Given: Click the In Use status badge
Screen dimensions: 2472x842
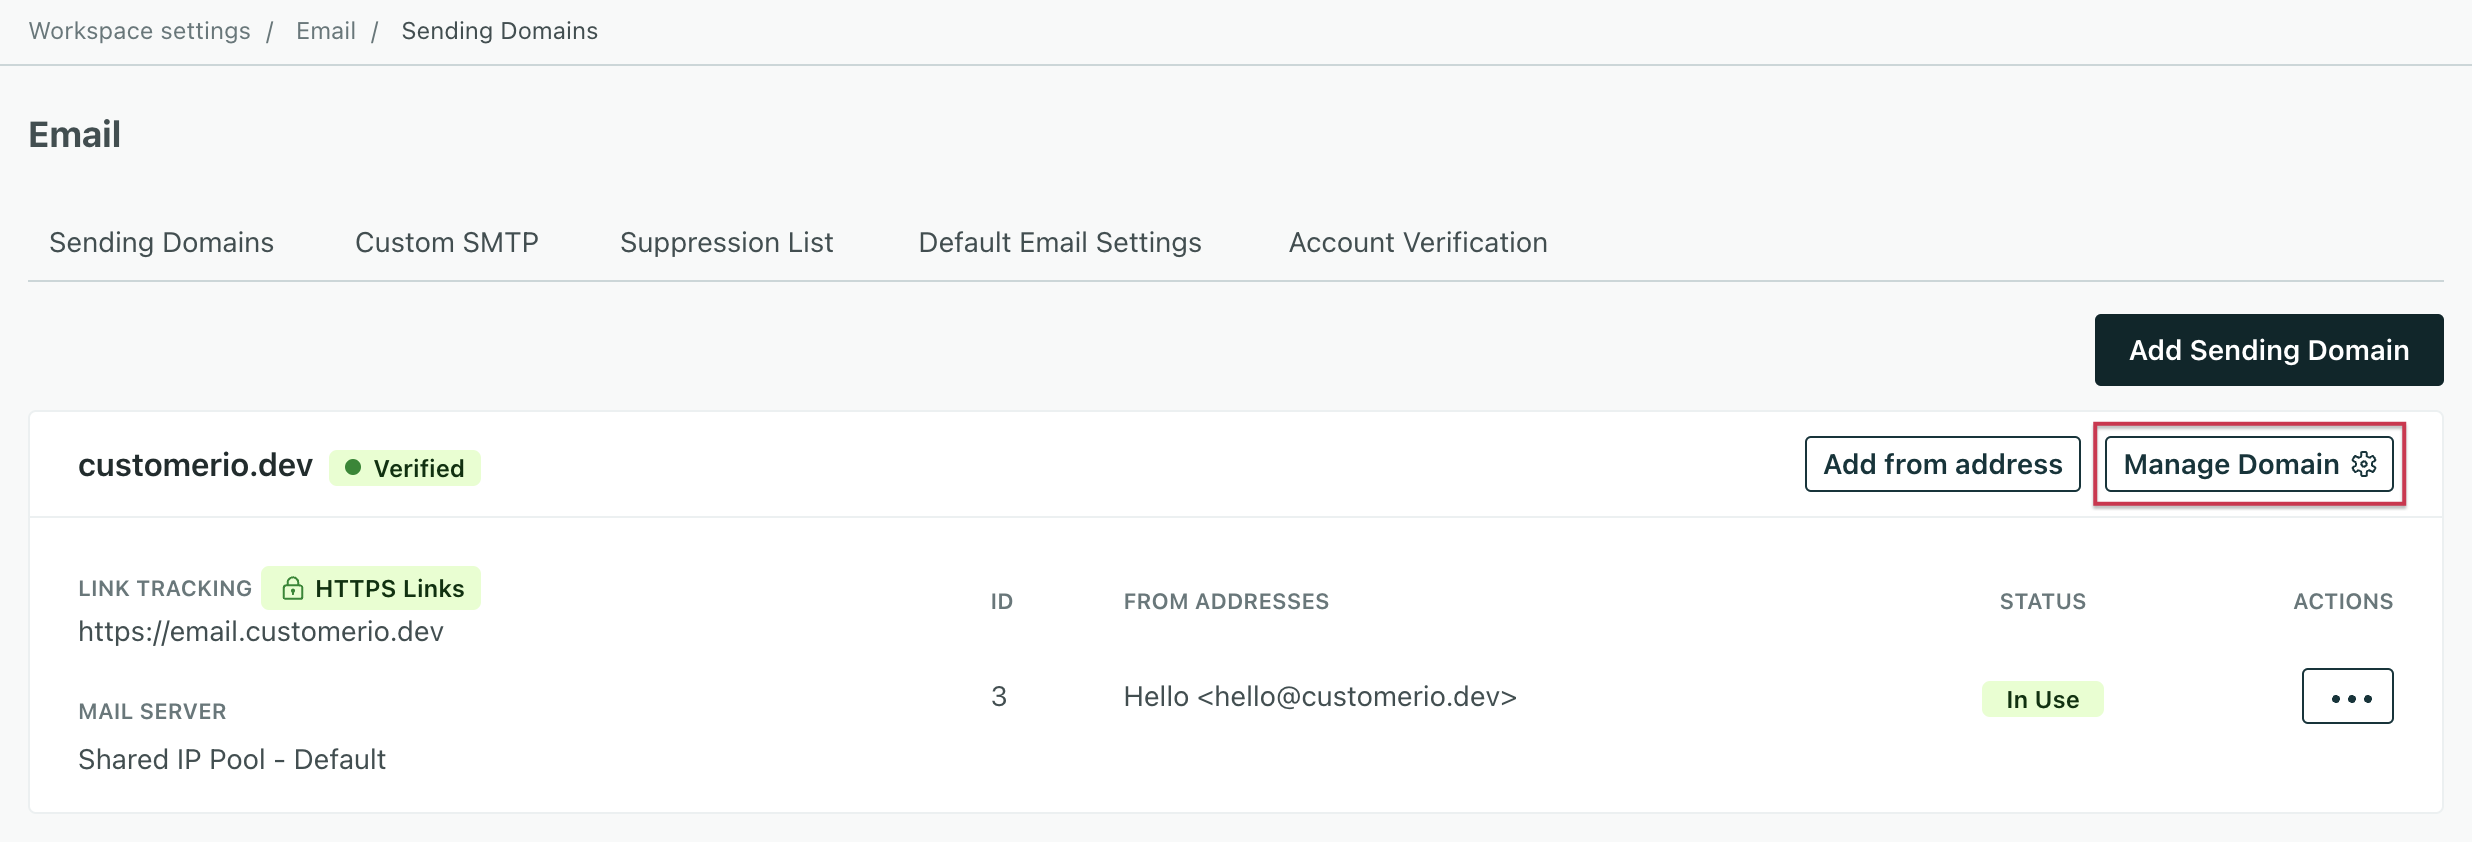Looking at the screenshot, I should coord(2042,699).
